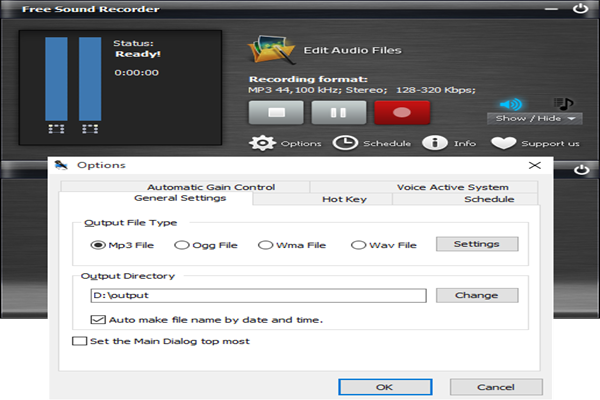Click the Support us heart icon
The image size is (600, 400).
click(508, 143)
